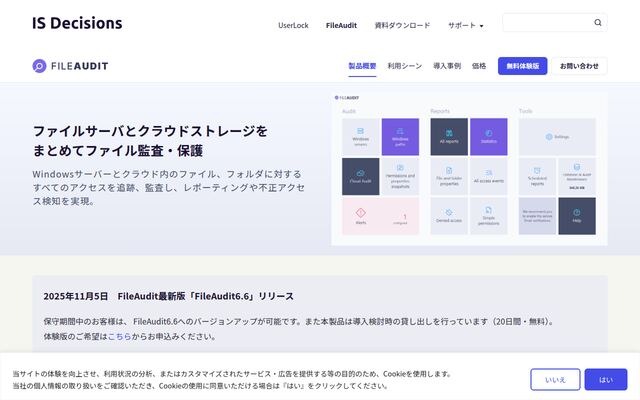Click the FILEAUDIT product wordmark
Image resolution: width=640 pixels, height=400 pixels.
pyautogui.click(x=80, y=66)
